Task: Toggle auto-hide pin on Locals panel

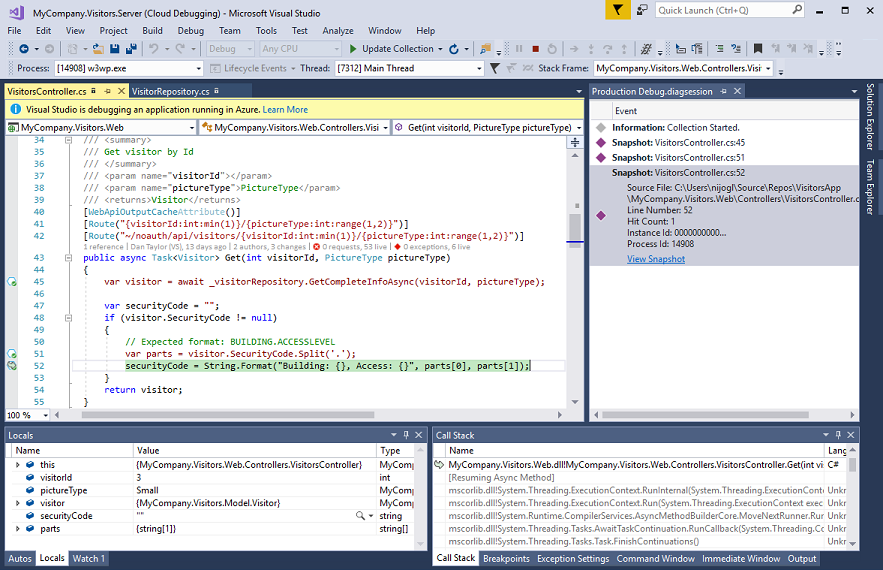Action: click(406, 435)
